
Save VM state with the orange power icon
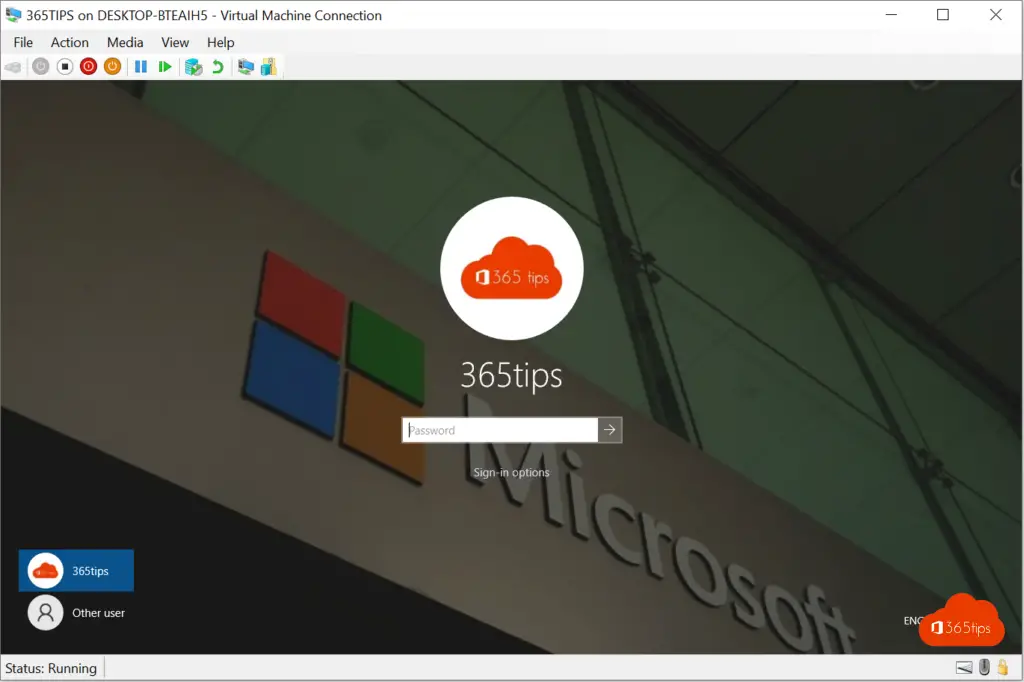click(112, 67)
